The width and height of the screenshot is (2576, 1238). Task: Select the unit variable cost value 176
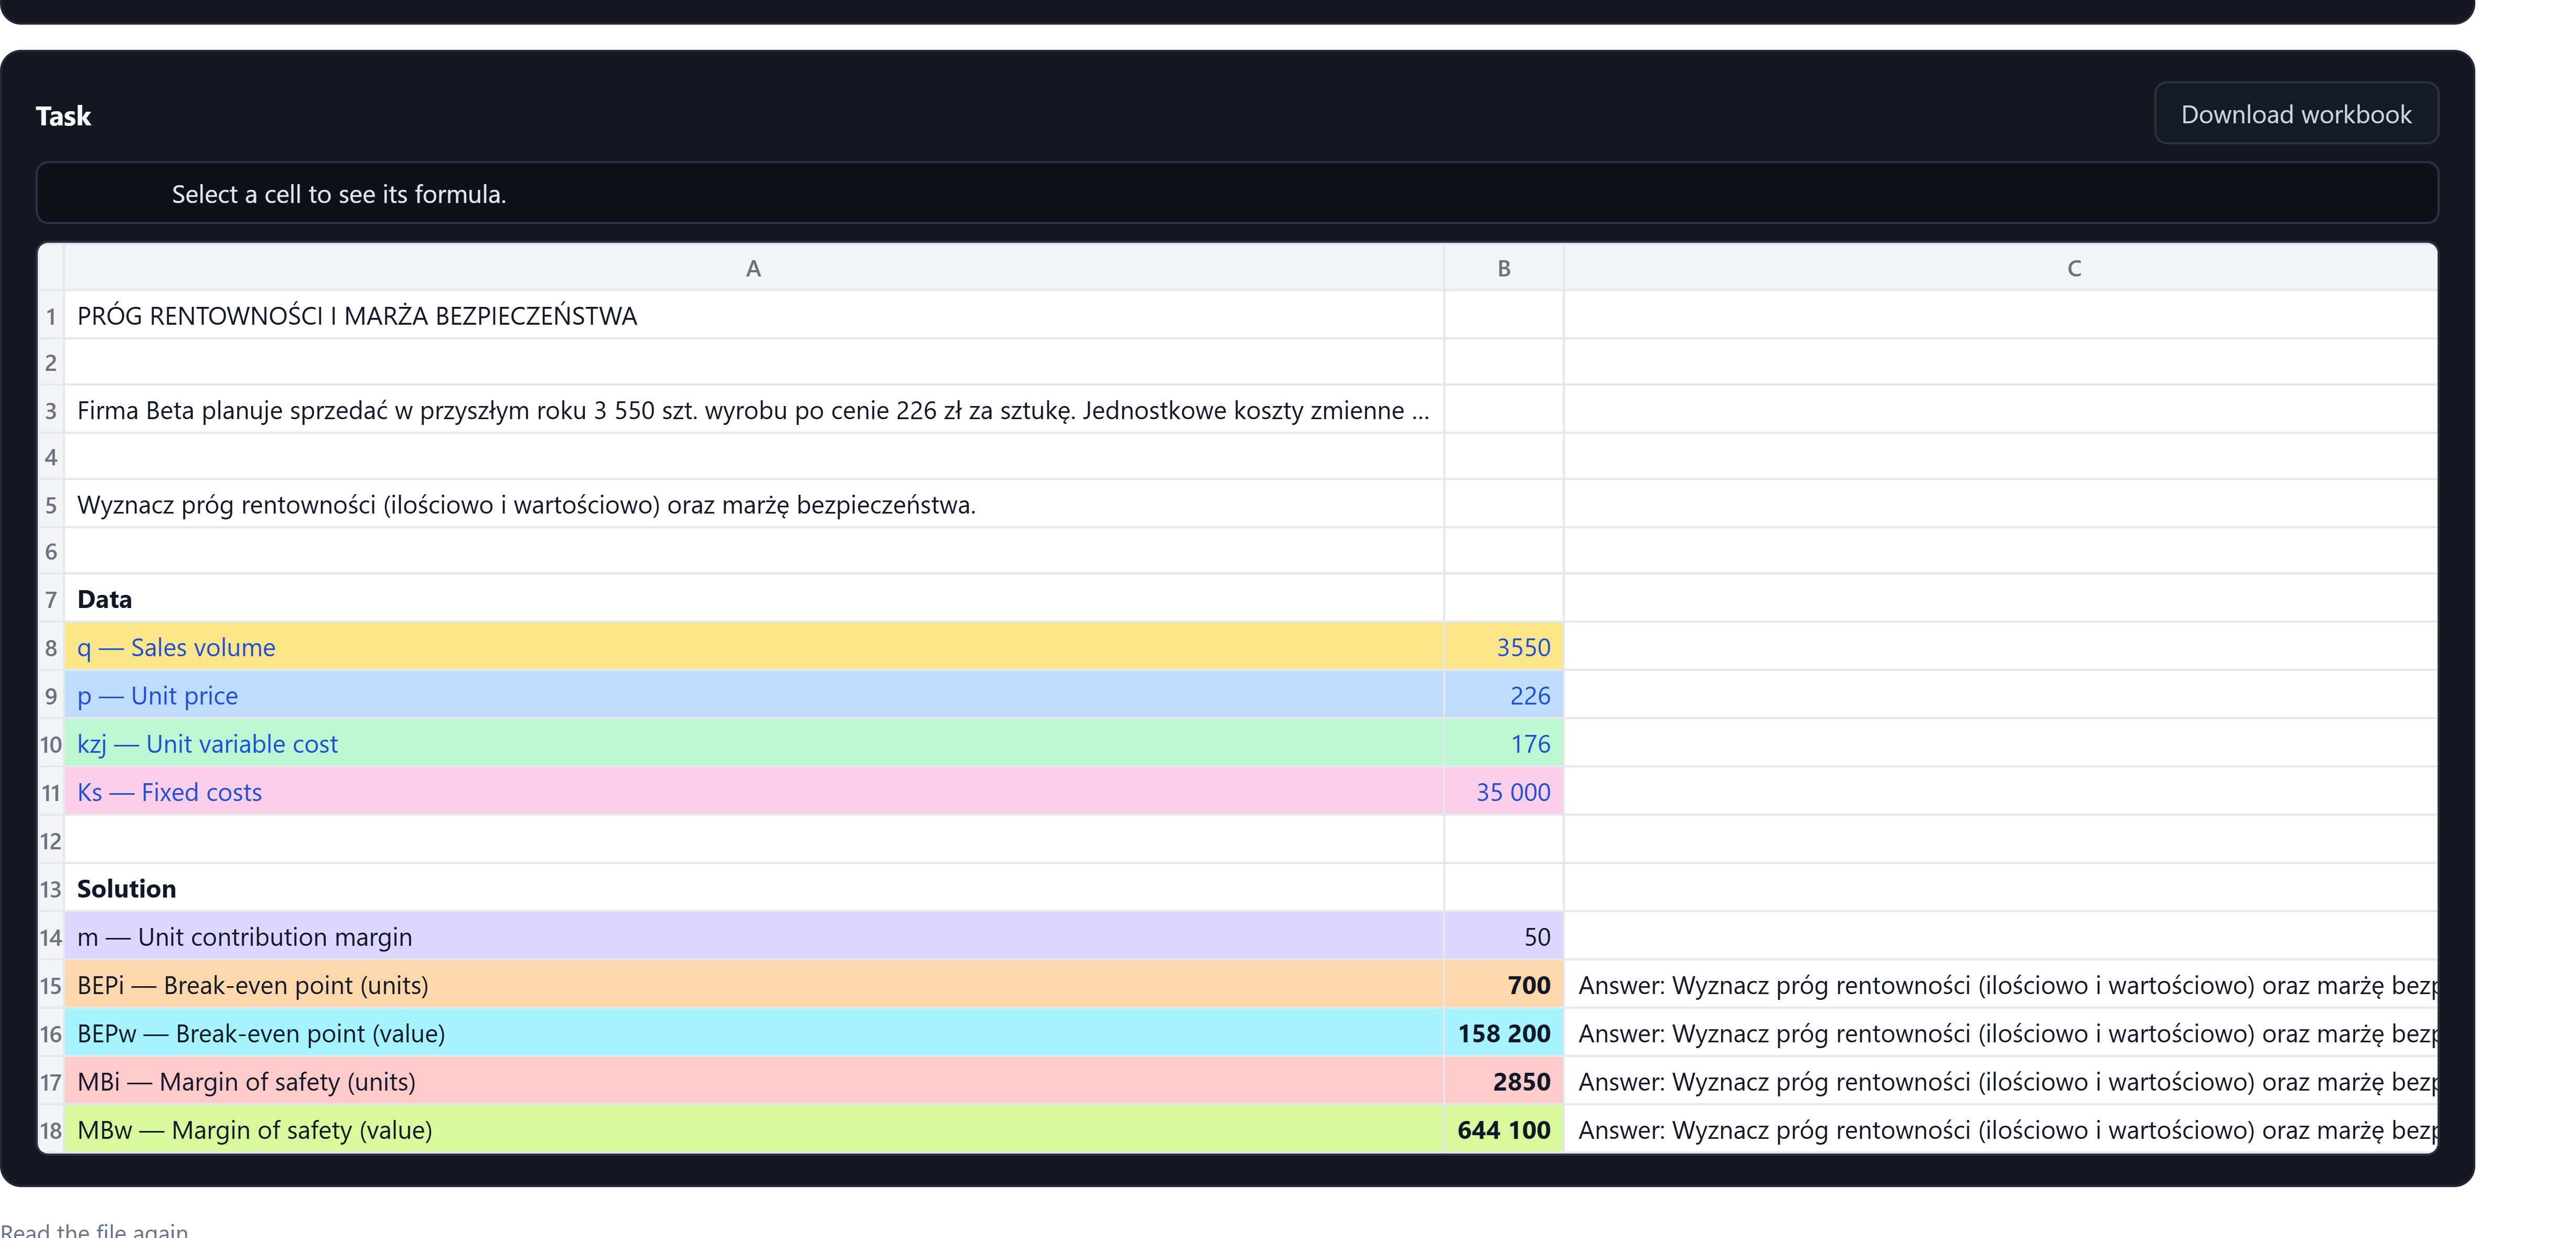click(x=1503, y=743)
